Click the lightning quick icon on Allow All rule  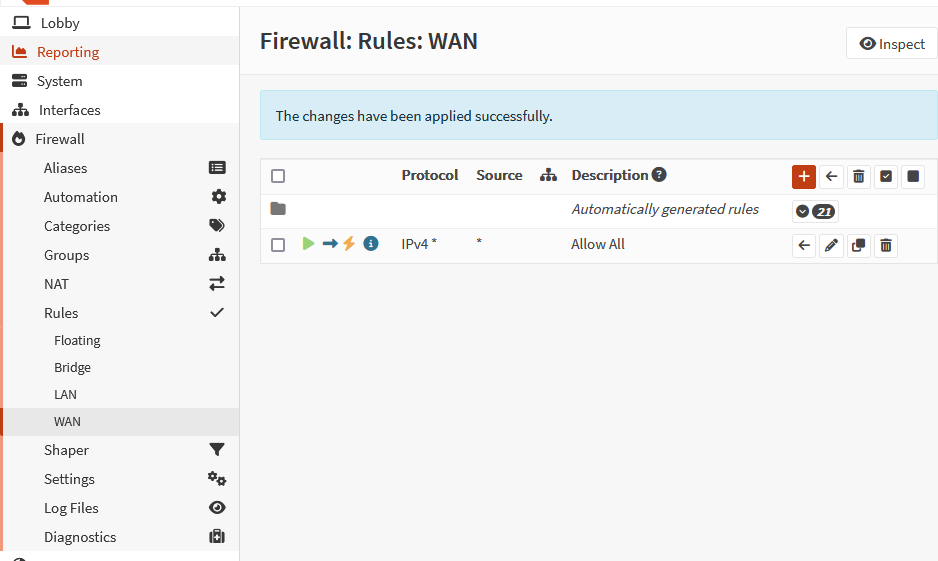pyautogui.click(x=349, y=244)
